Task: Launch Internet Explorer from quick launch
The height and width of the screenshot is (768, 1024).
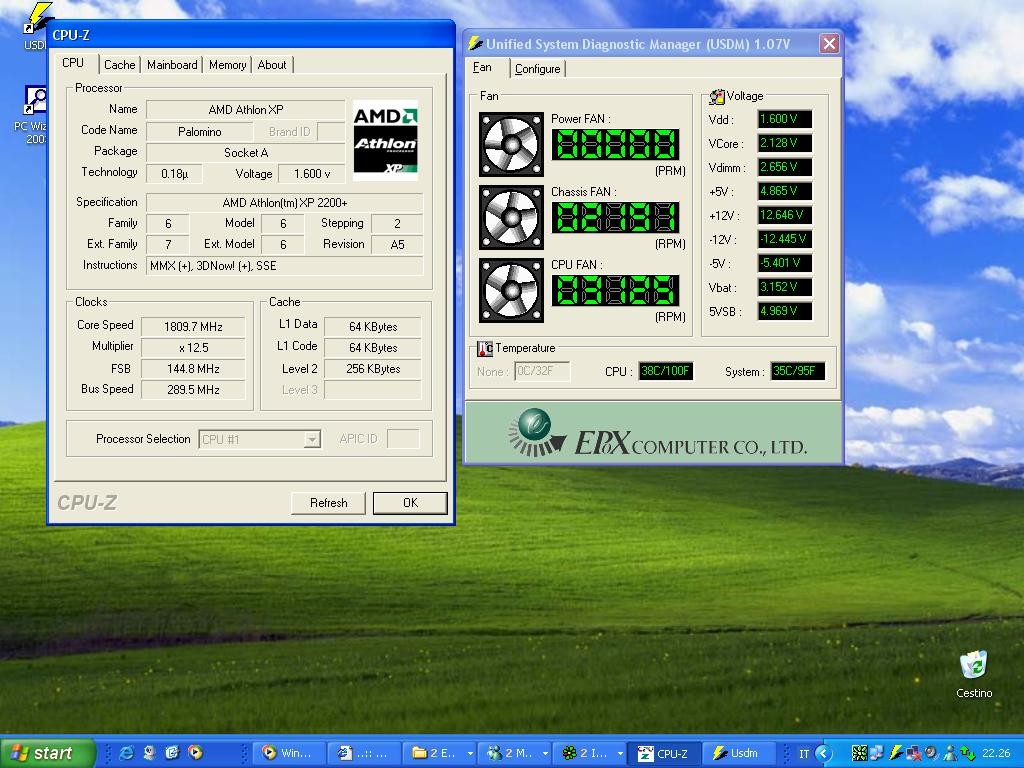Action: 126,753
